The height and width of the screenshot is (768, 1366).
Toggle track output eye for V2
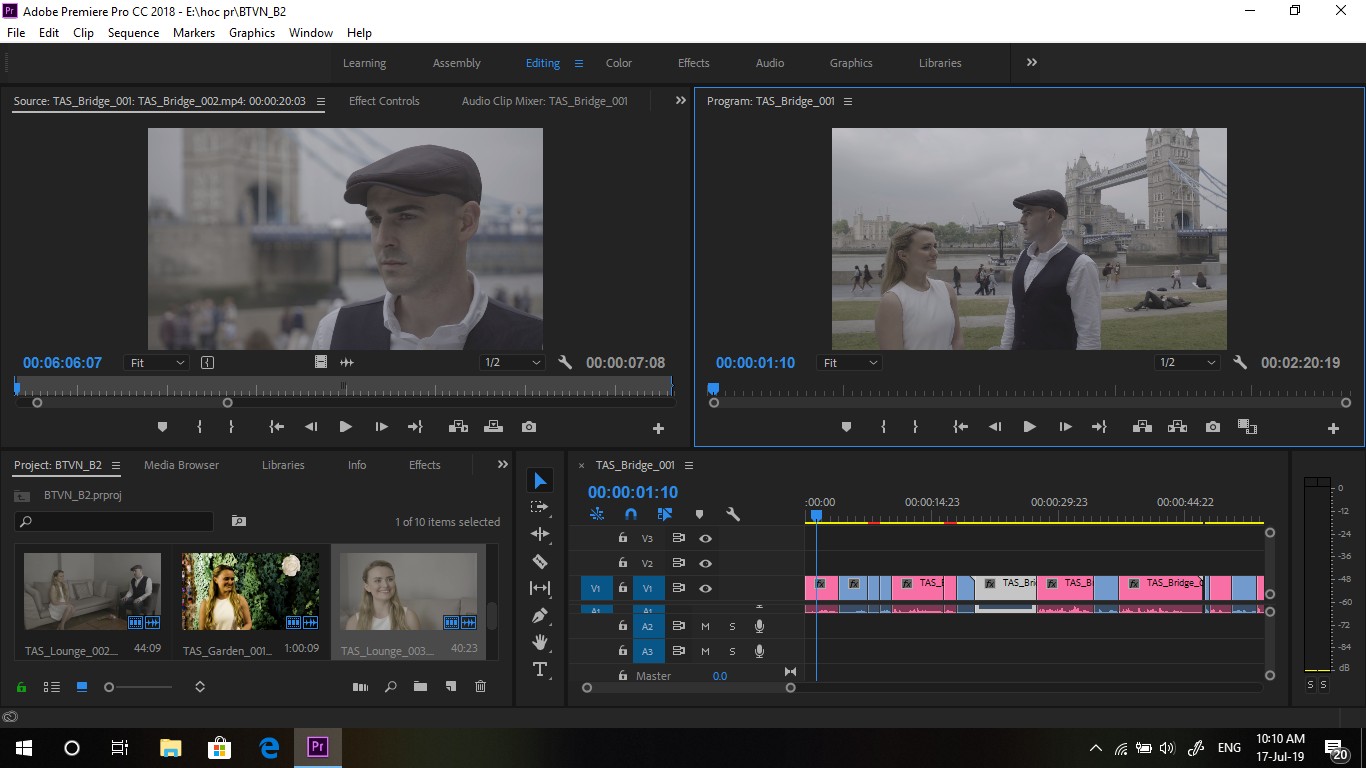click(x=705, y=563)
